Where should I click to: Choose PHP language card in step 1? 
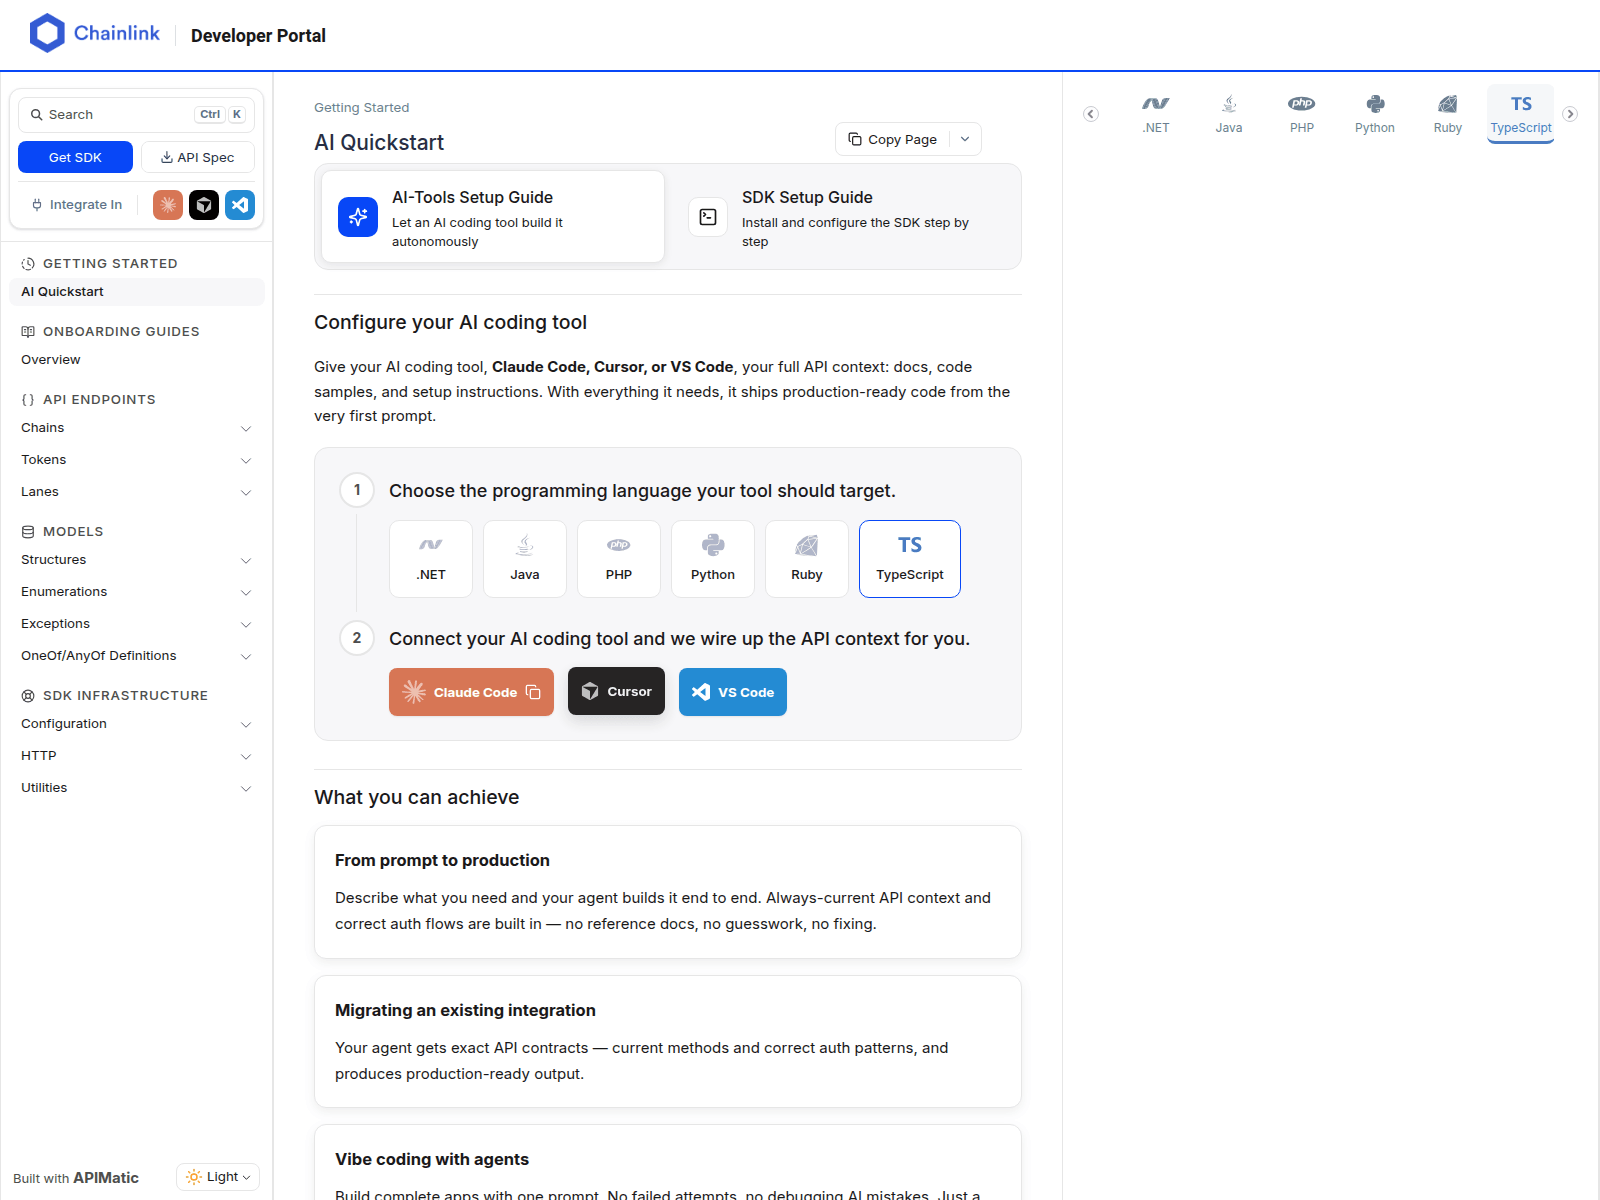[x=619, y=559]
